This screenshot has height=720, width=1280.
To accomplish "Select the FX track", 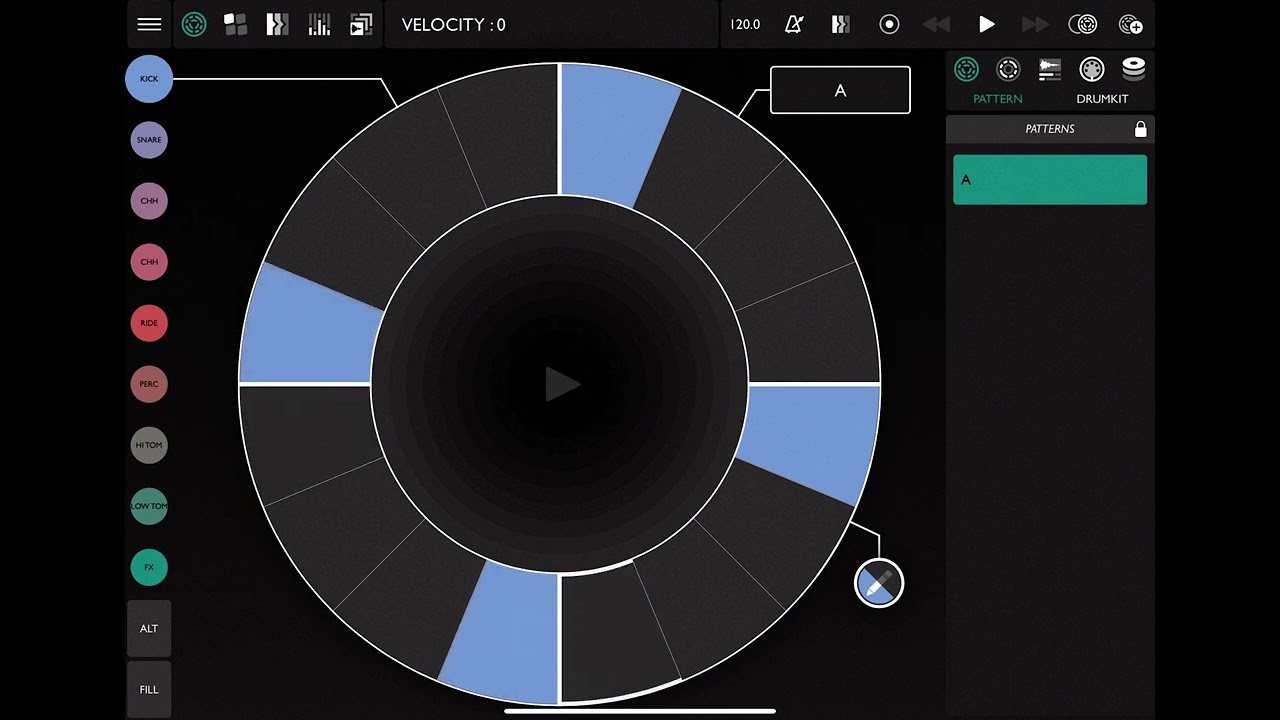I will tap(149, 567).
